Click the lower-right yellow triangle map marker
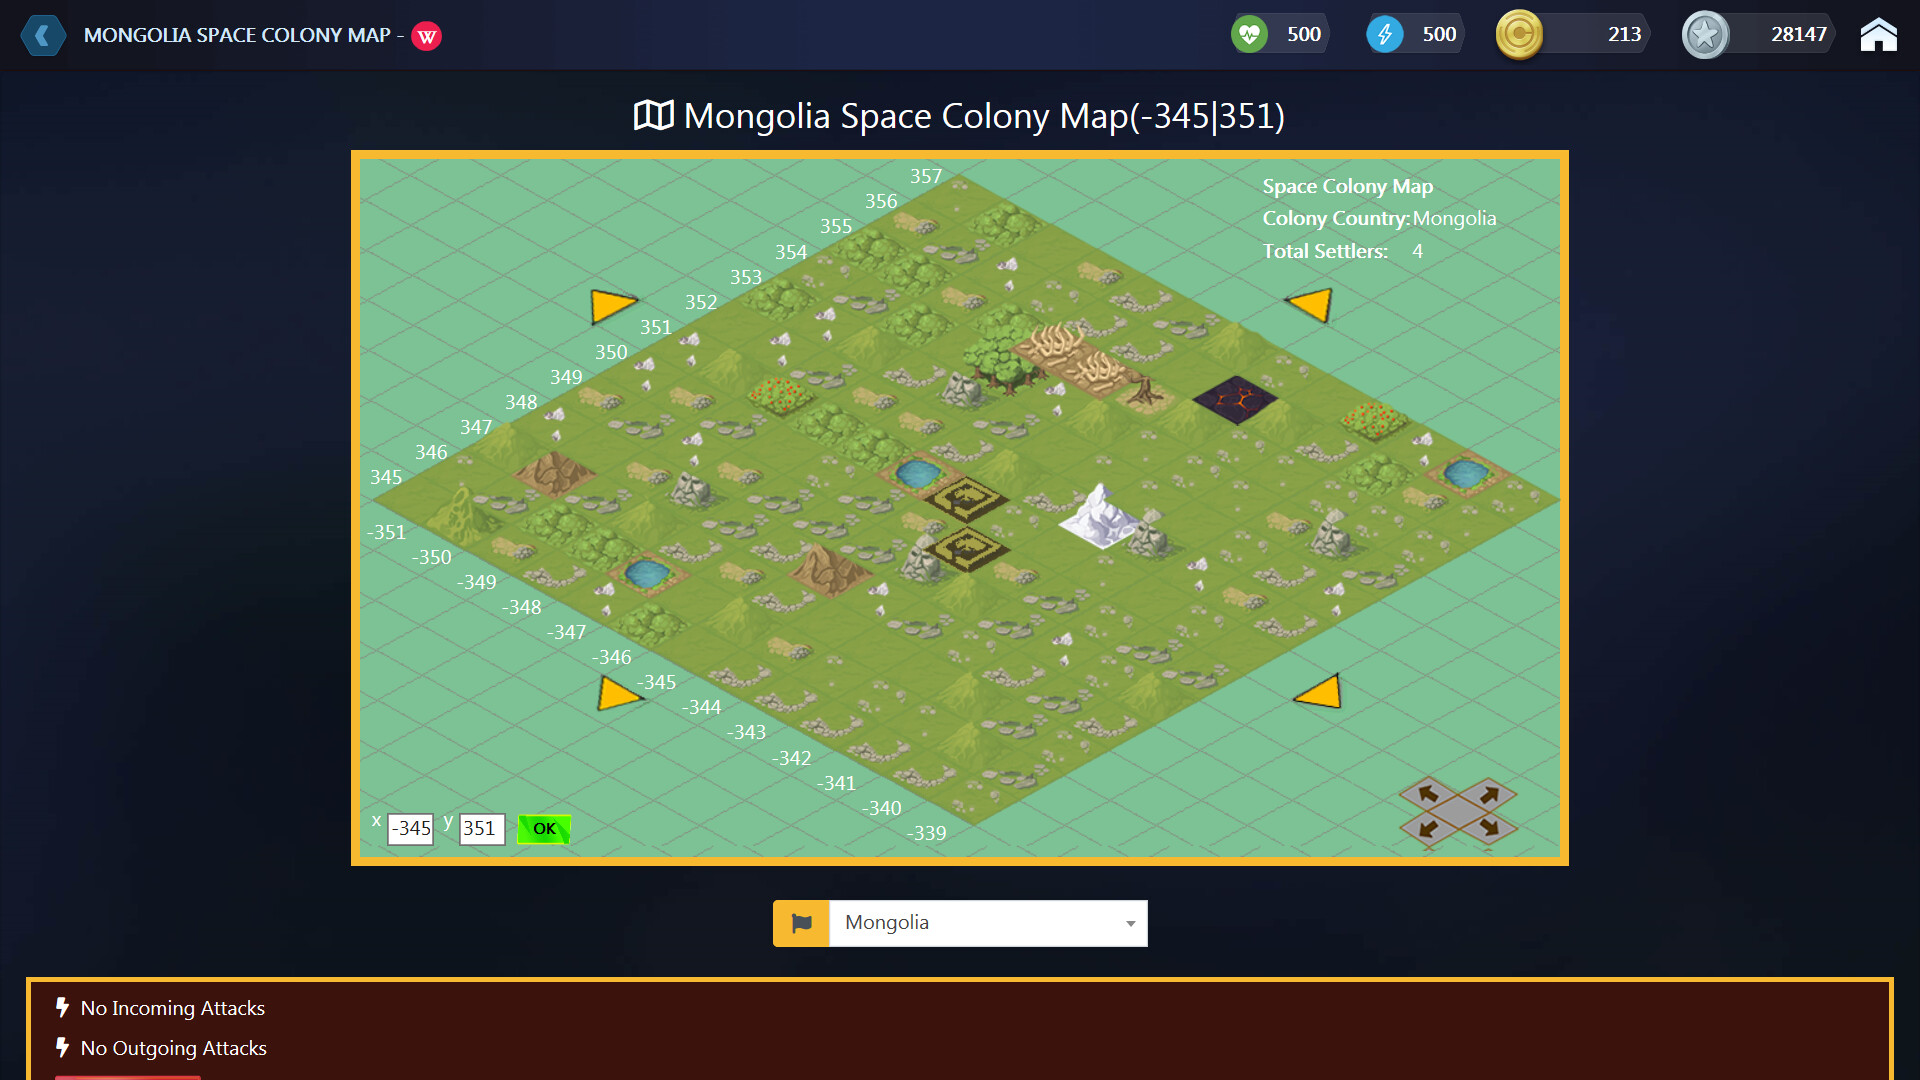The height and width of the screenshot is (1080, 1920). (1320, 691)
